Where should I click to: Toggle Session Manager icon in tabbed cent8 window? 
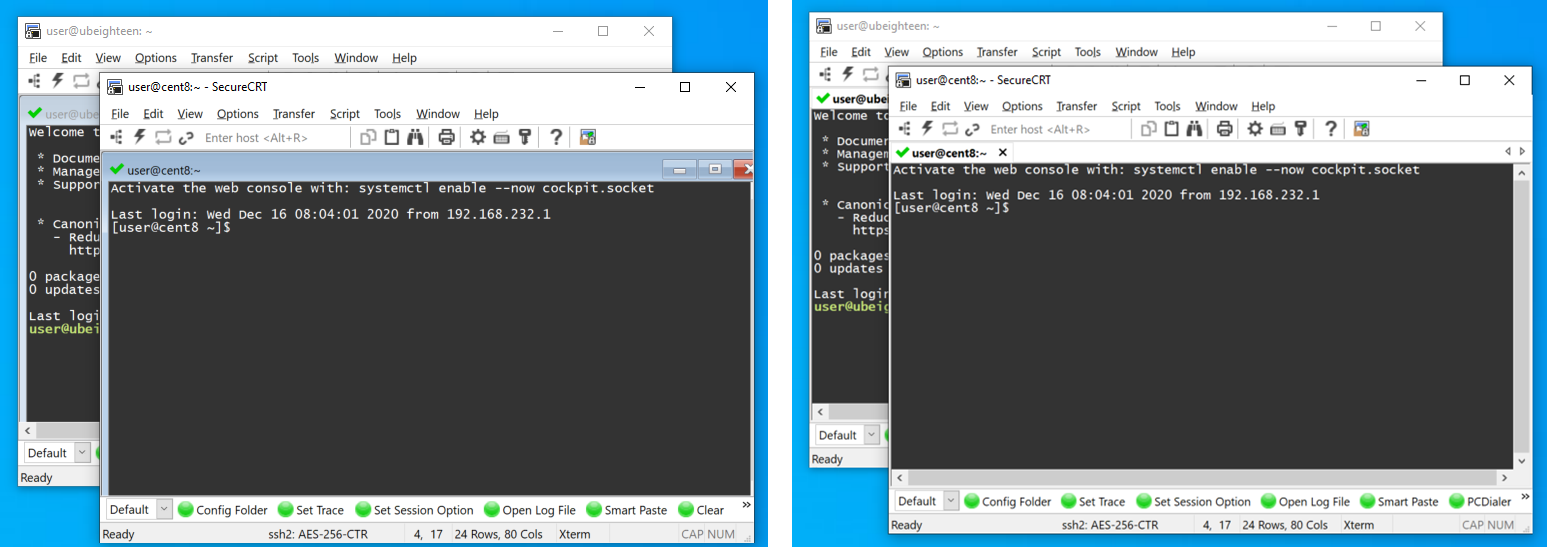905,129
